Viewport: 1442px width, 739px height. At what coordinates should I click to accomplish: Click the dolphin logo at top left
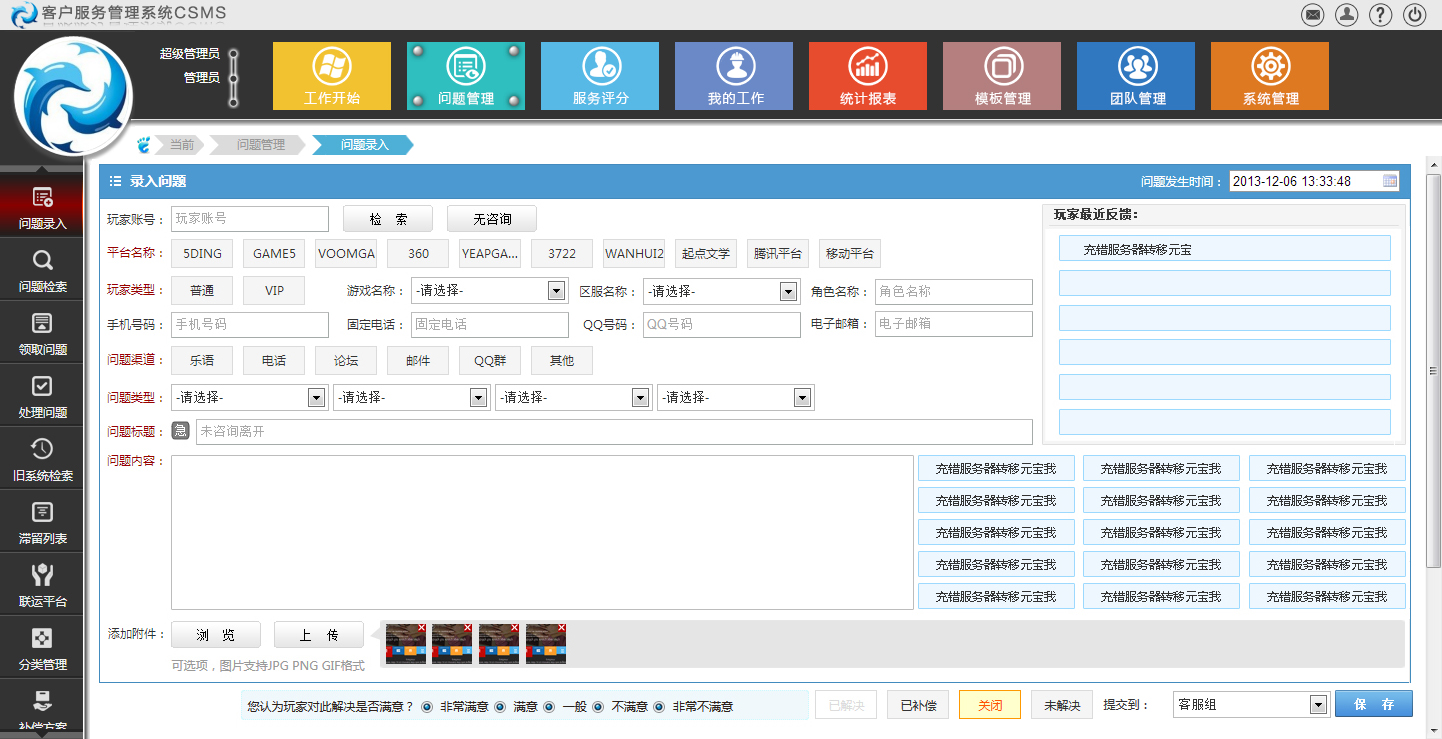[x=73, y=96]
